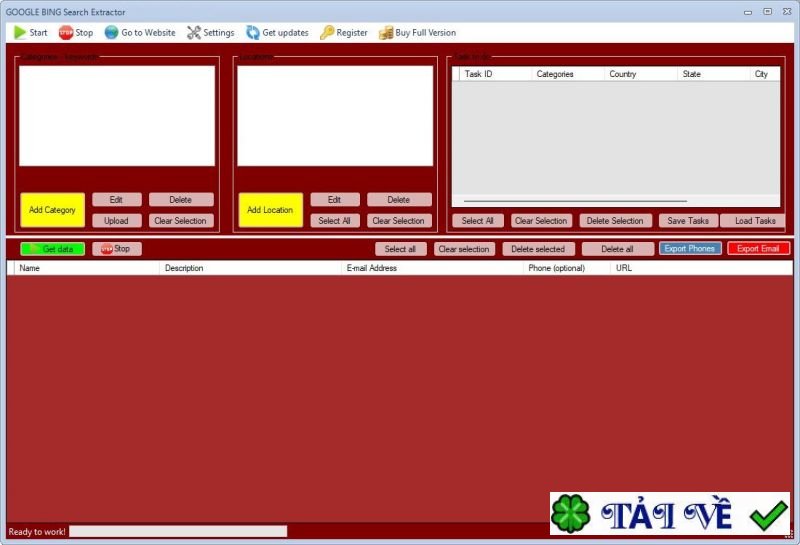
Task: Click Delete under the locations list
Action: point(399,200)
